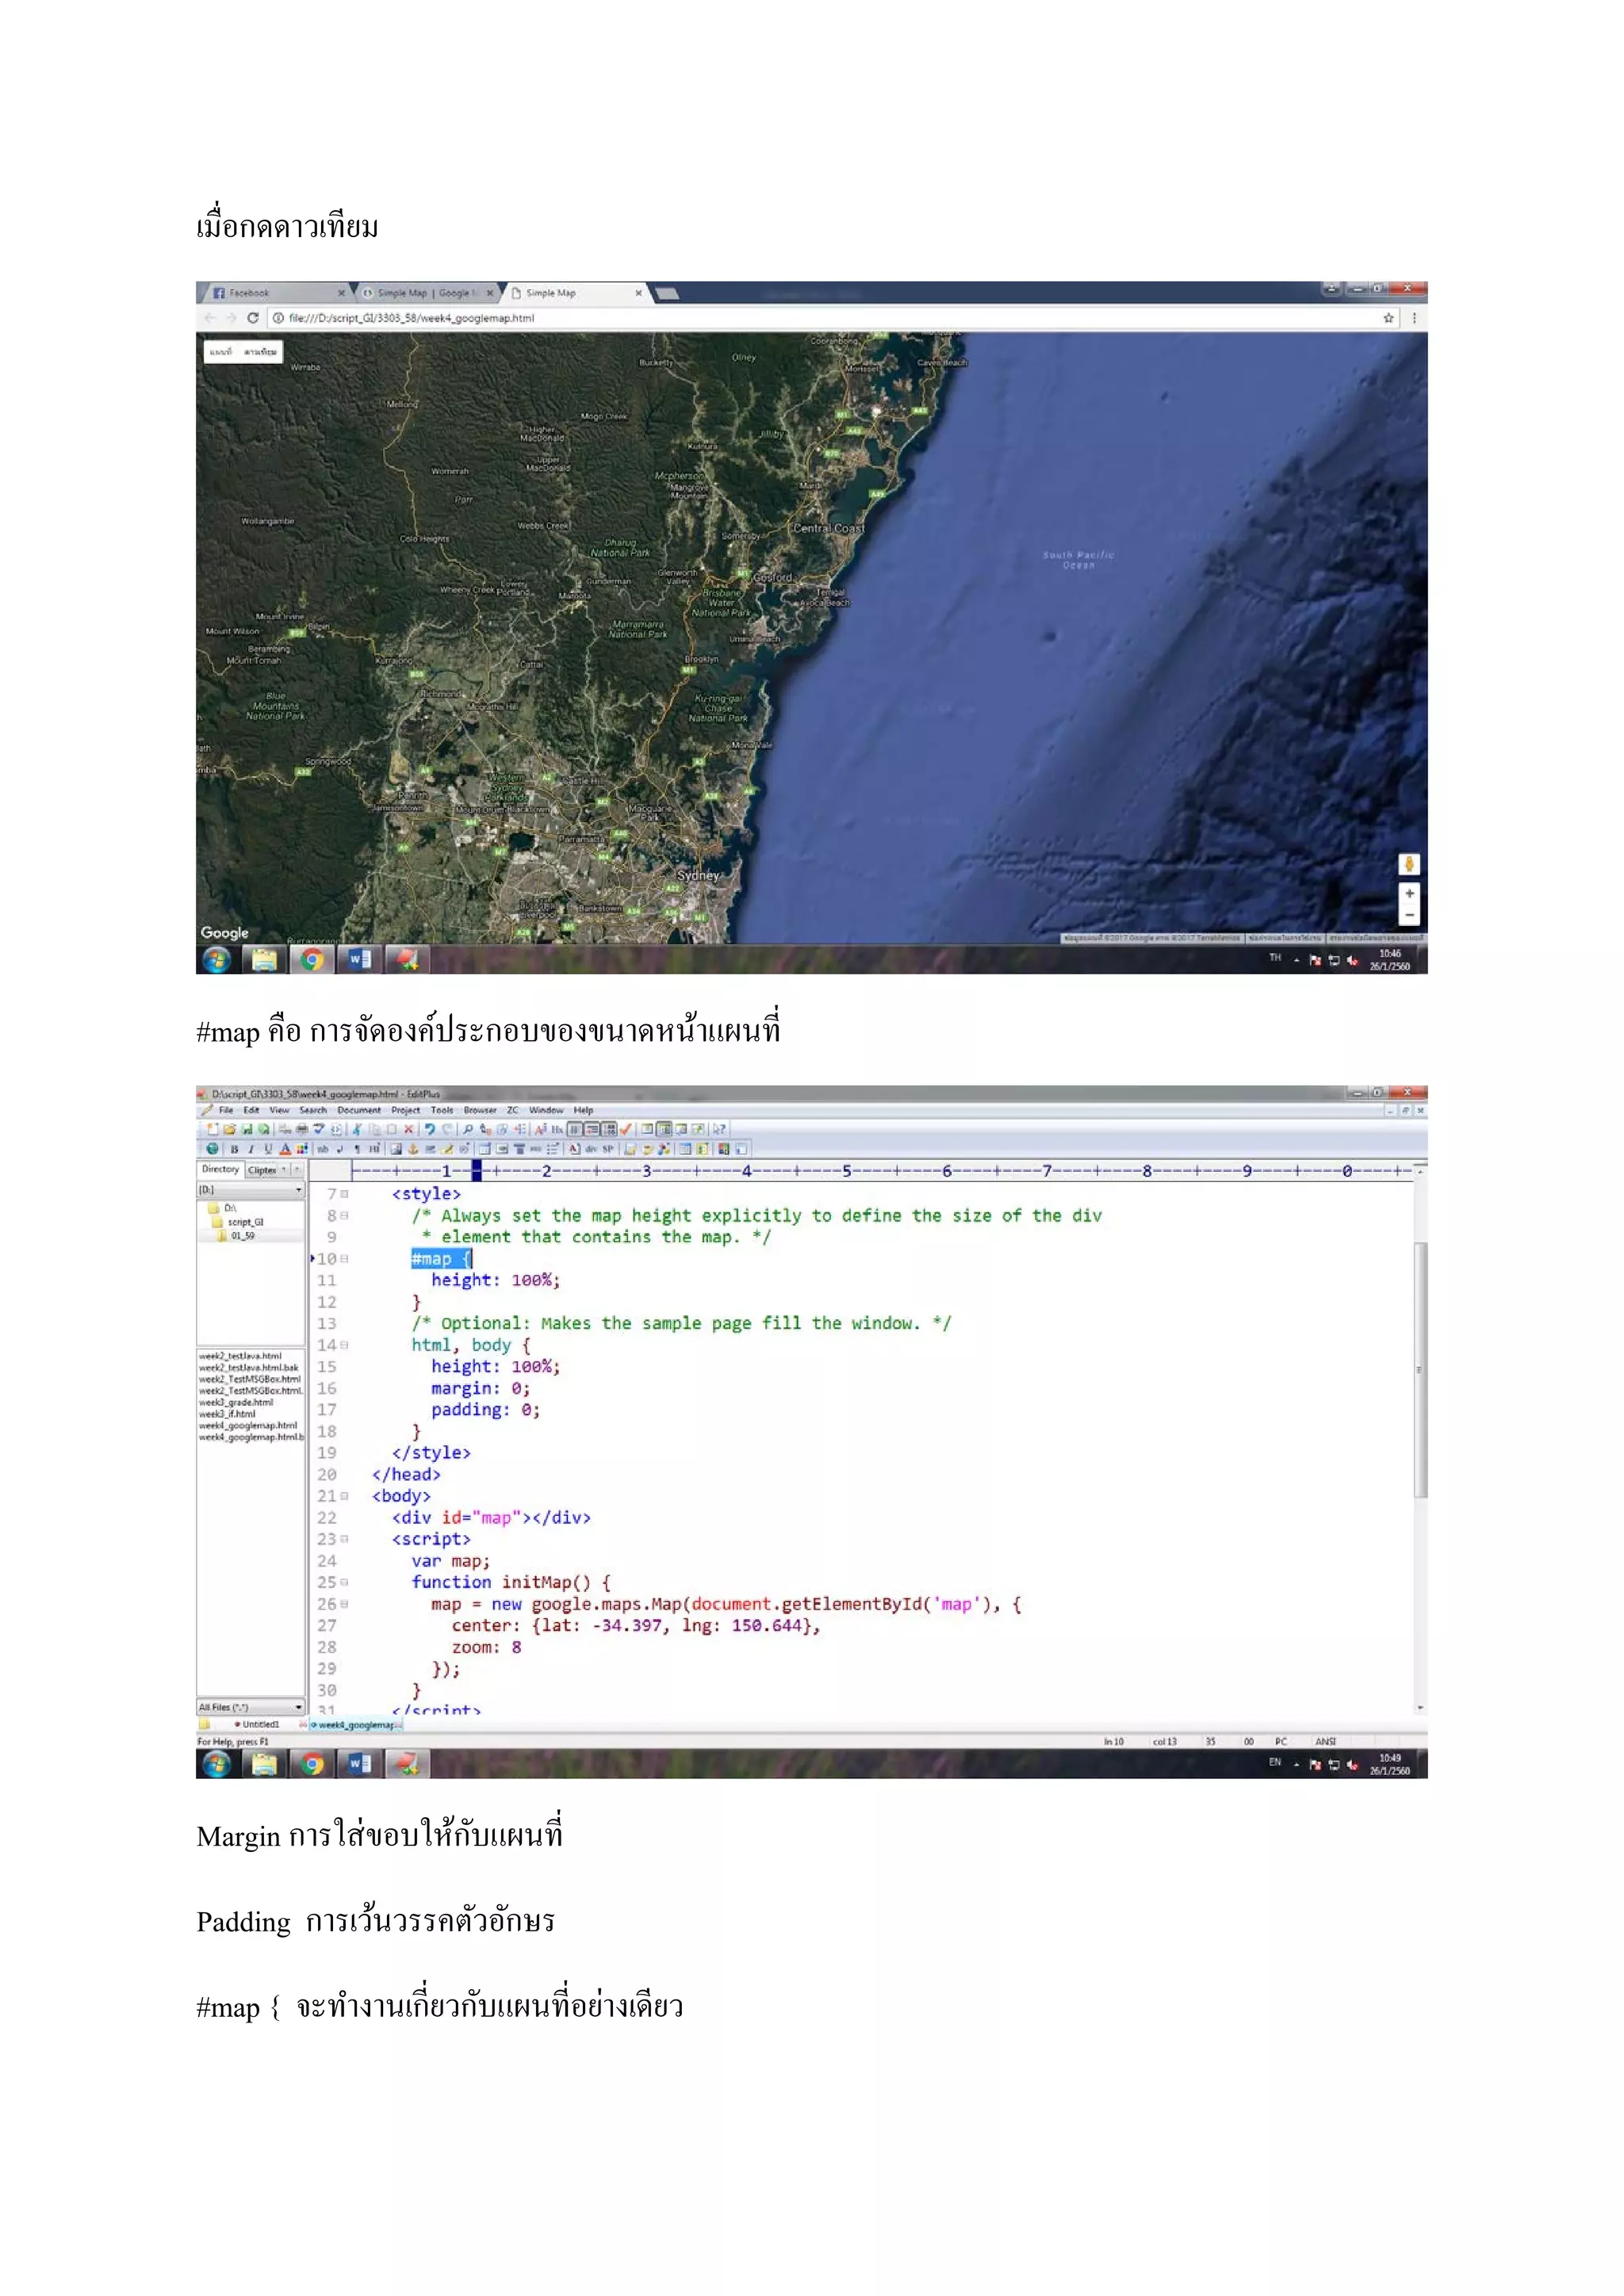Screen dimensions: 1624x2296
Task: Open the File menu in EditPlus
Action: coord(226,1110)
